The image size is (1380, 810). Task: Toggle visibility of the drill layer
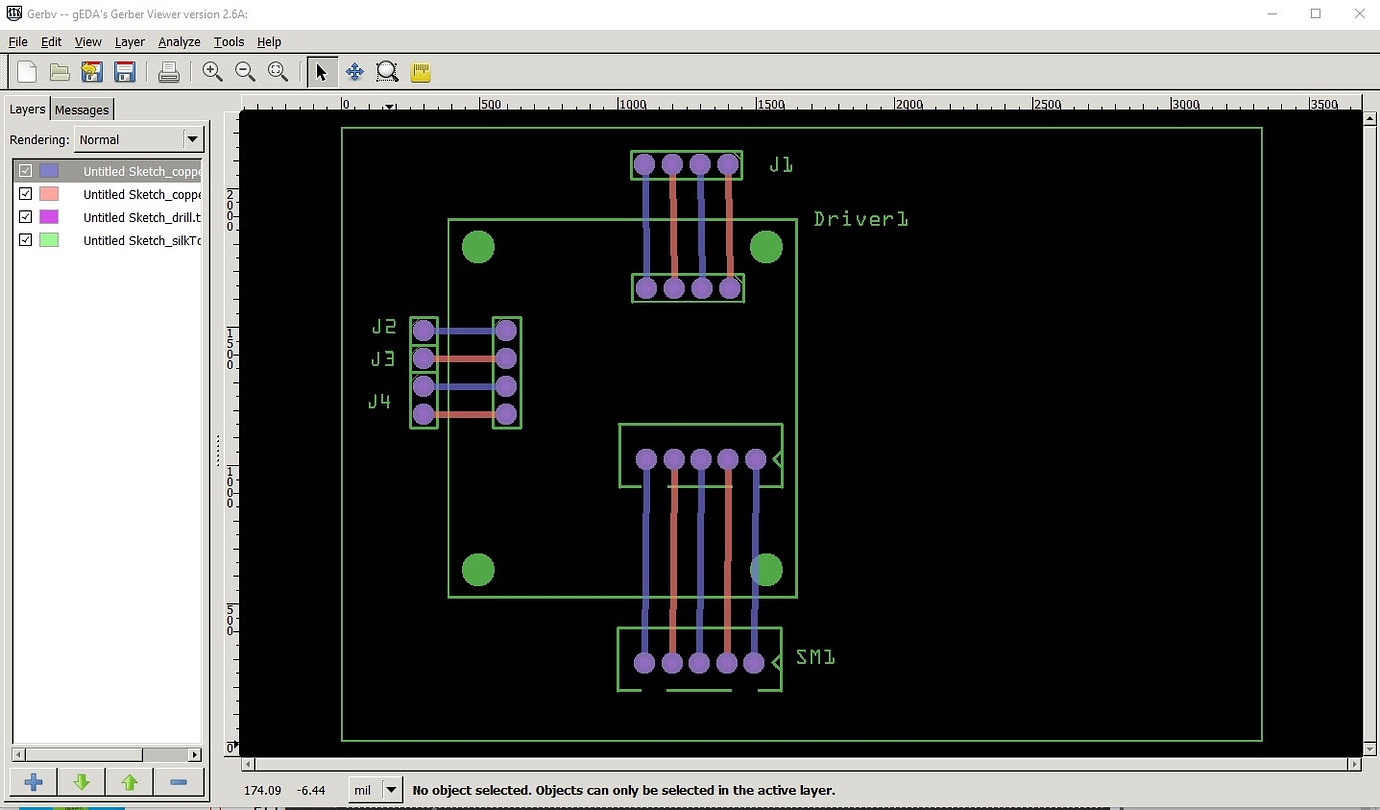tap(26, 217)
